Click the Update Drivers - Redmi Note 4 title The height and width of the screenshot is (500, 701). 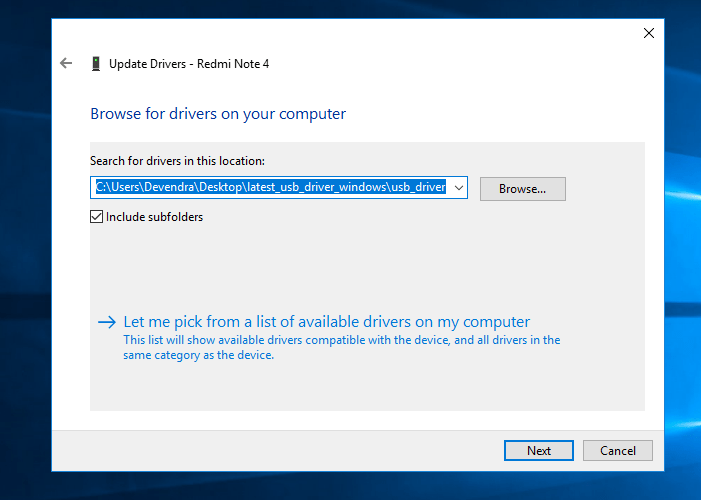tap(189, 64)
